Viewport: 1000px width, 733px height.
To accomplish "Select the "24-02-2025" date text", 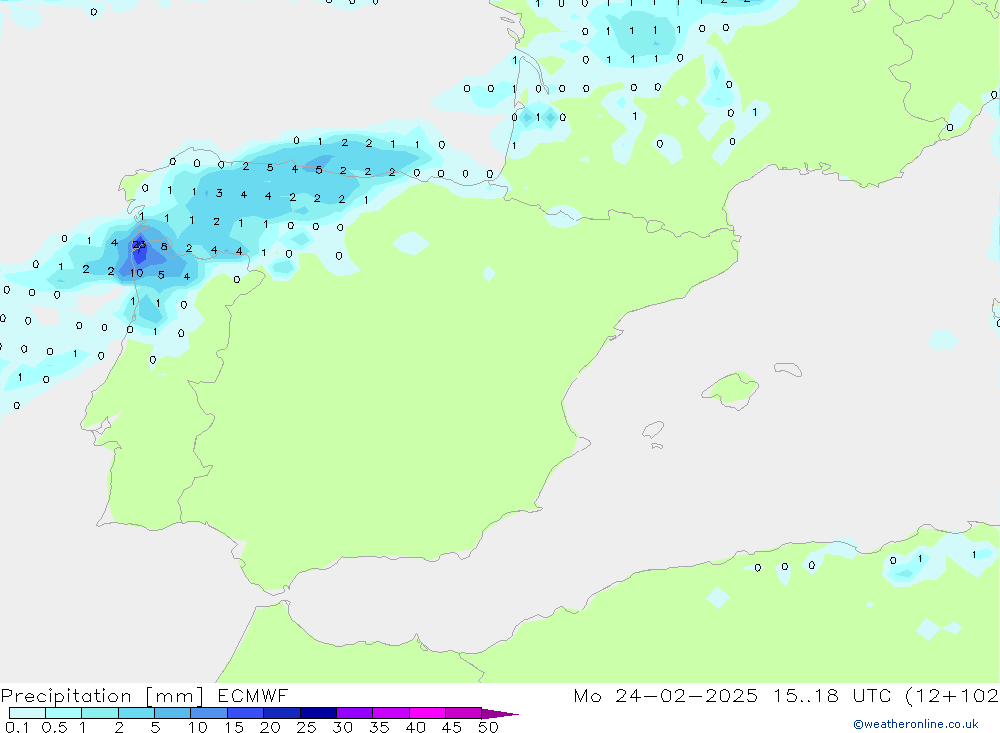I will click(x=686, y=695).
